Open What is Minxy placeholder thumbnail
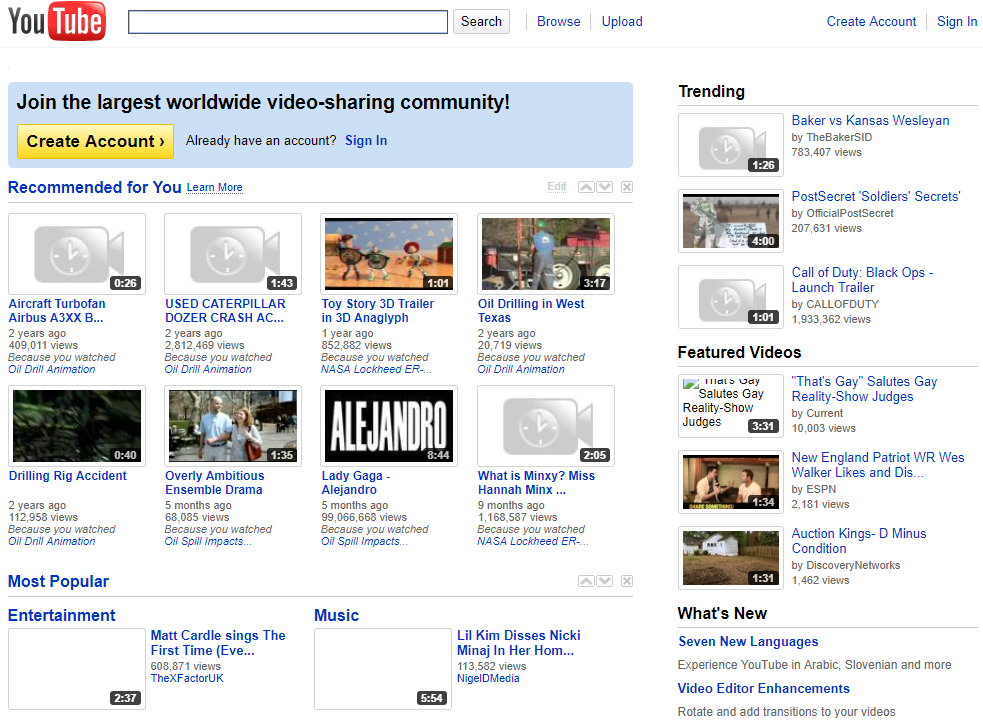Image resolution: width=983 pixels, height=720 pixels. point(545,426)
